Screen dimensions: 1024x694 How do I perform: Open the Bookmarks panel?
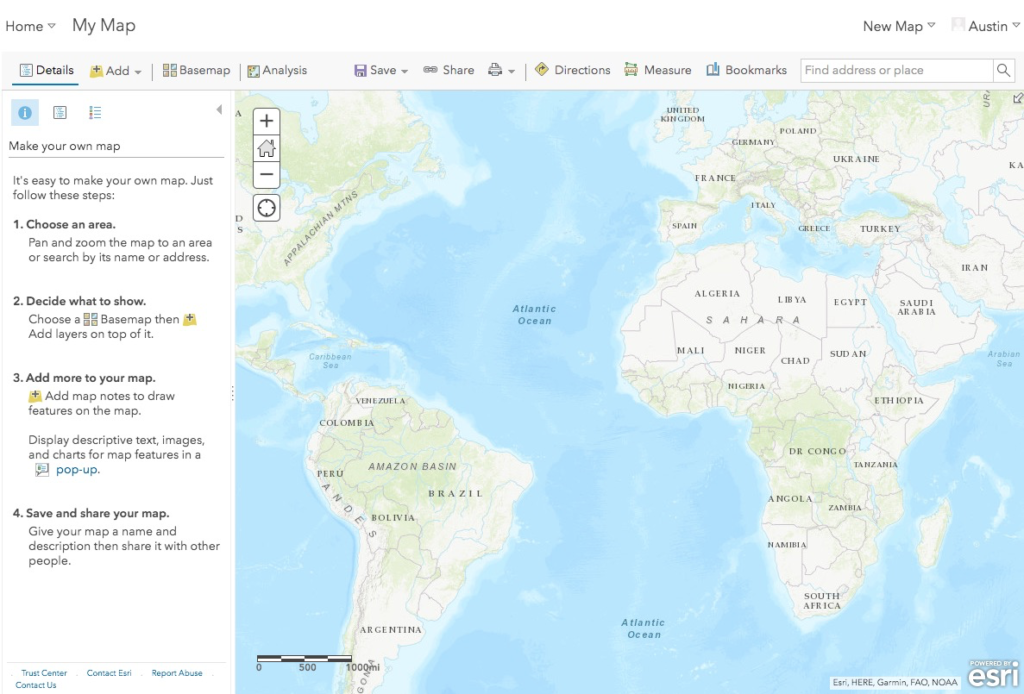pos(746,70)
